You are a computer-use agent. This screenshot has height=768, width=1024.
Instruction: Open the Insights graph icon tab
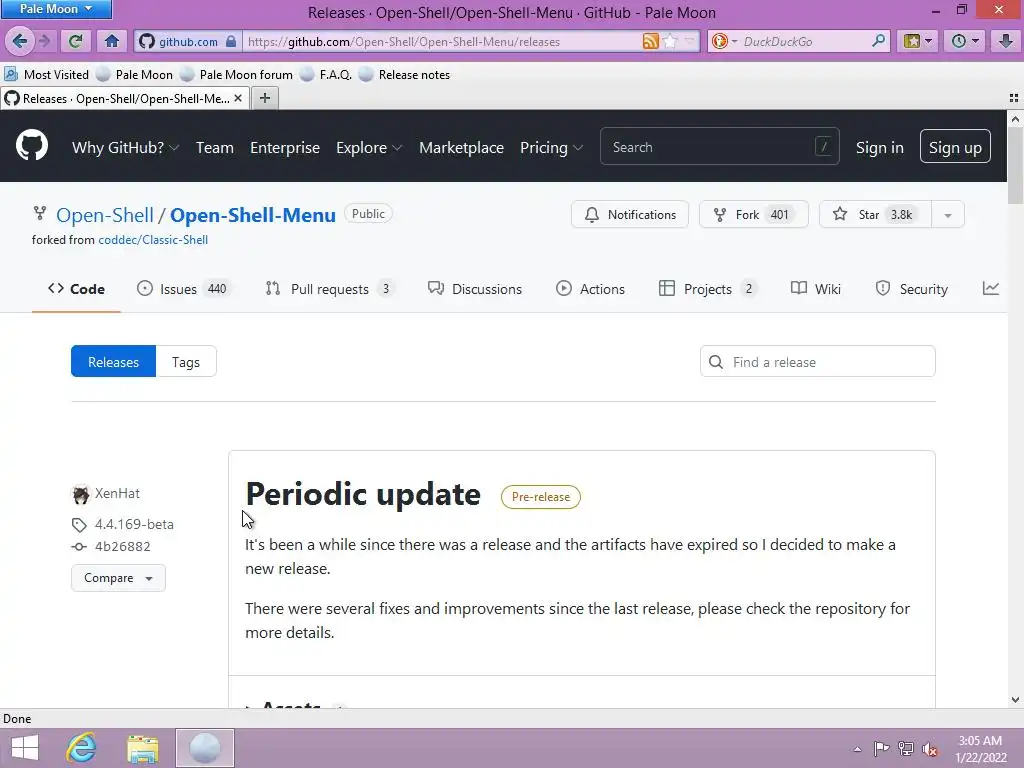coord(991,289)
